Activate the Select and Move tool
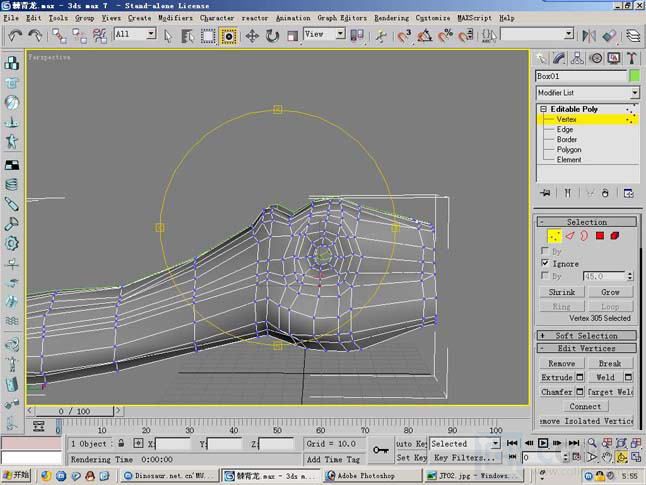Screen dimensions: 646x485 click(x=252, y=36)
